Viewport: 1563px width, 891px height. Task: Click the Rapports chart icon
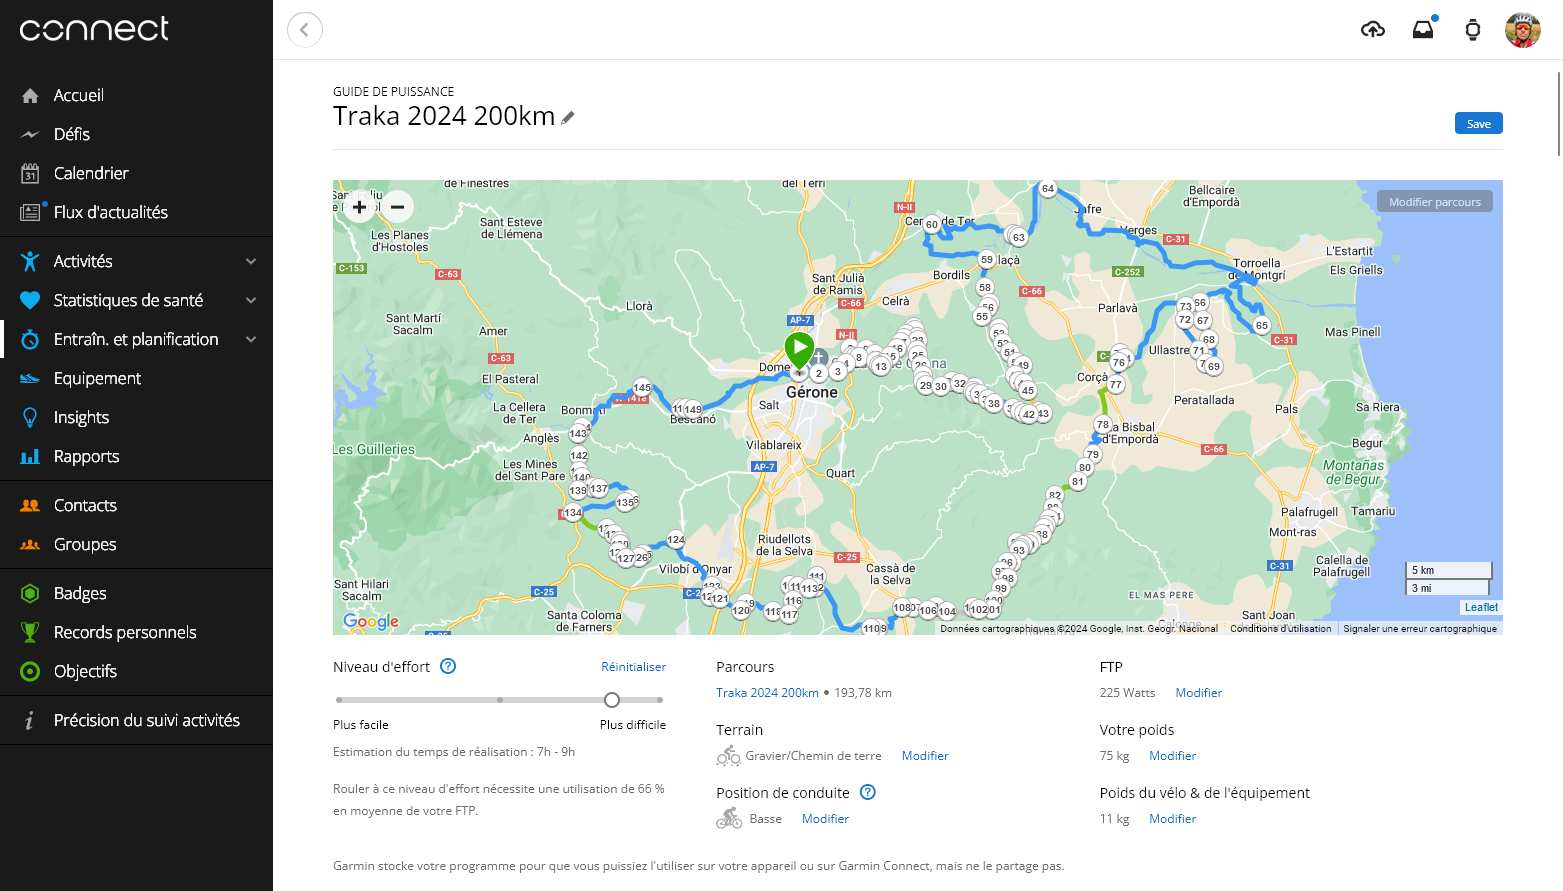(x=30, y=456)
